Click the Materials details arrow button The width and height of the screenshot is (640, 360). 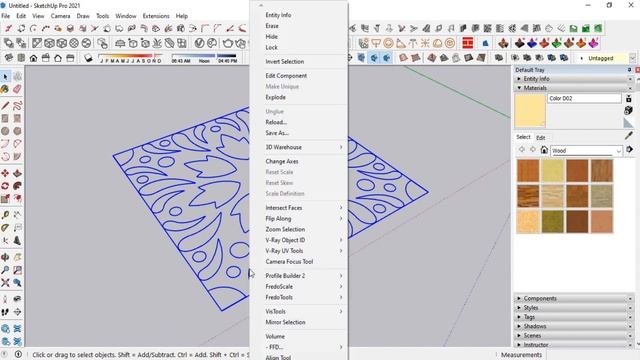[x=629, y=150]
